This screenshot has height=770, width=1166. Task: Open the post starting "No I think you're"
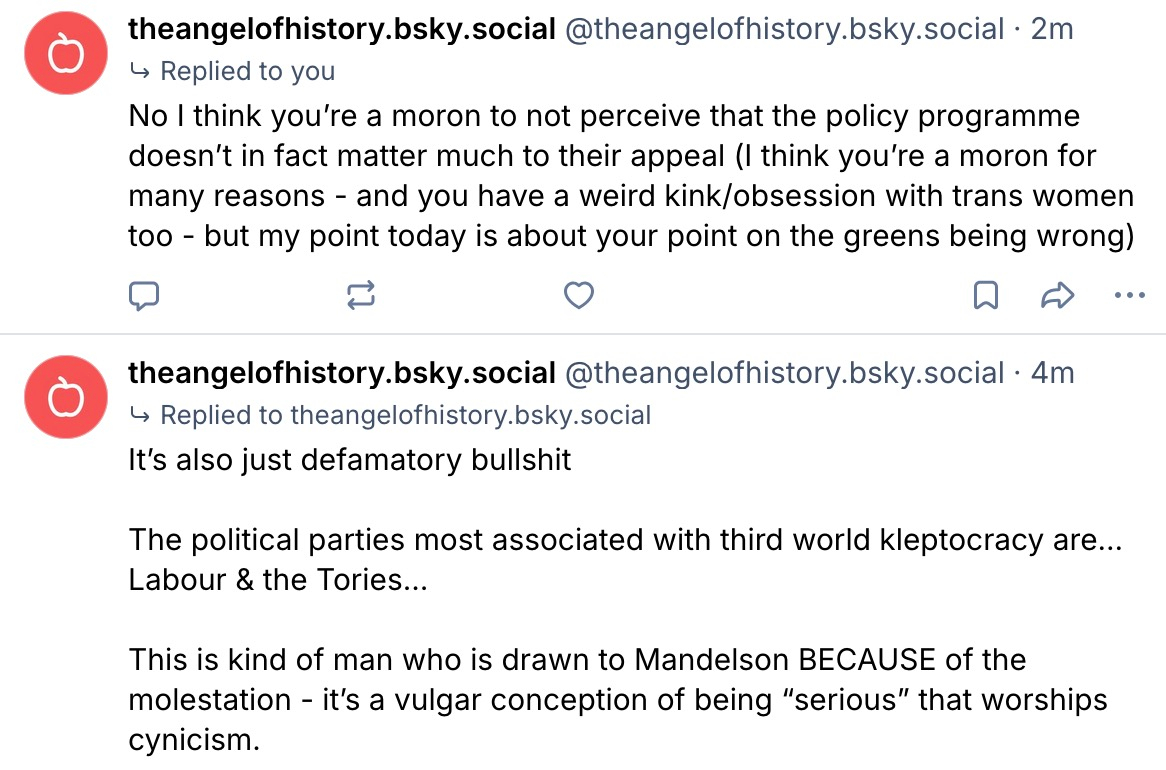tap(630, 175)
